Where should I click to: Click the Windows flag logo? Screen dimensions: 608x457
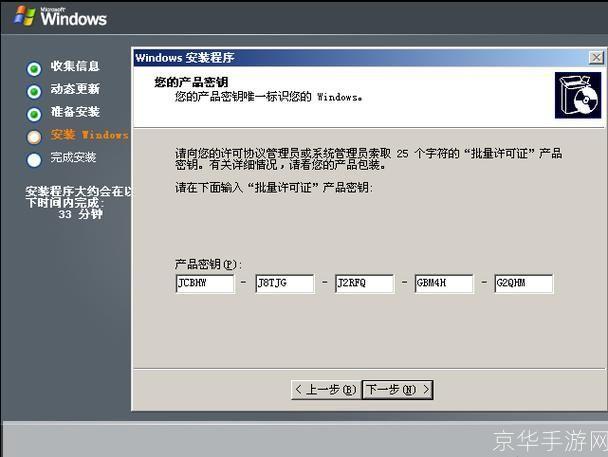[24, 16]
